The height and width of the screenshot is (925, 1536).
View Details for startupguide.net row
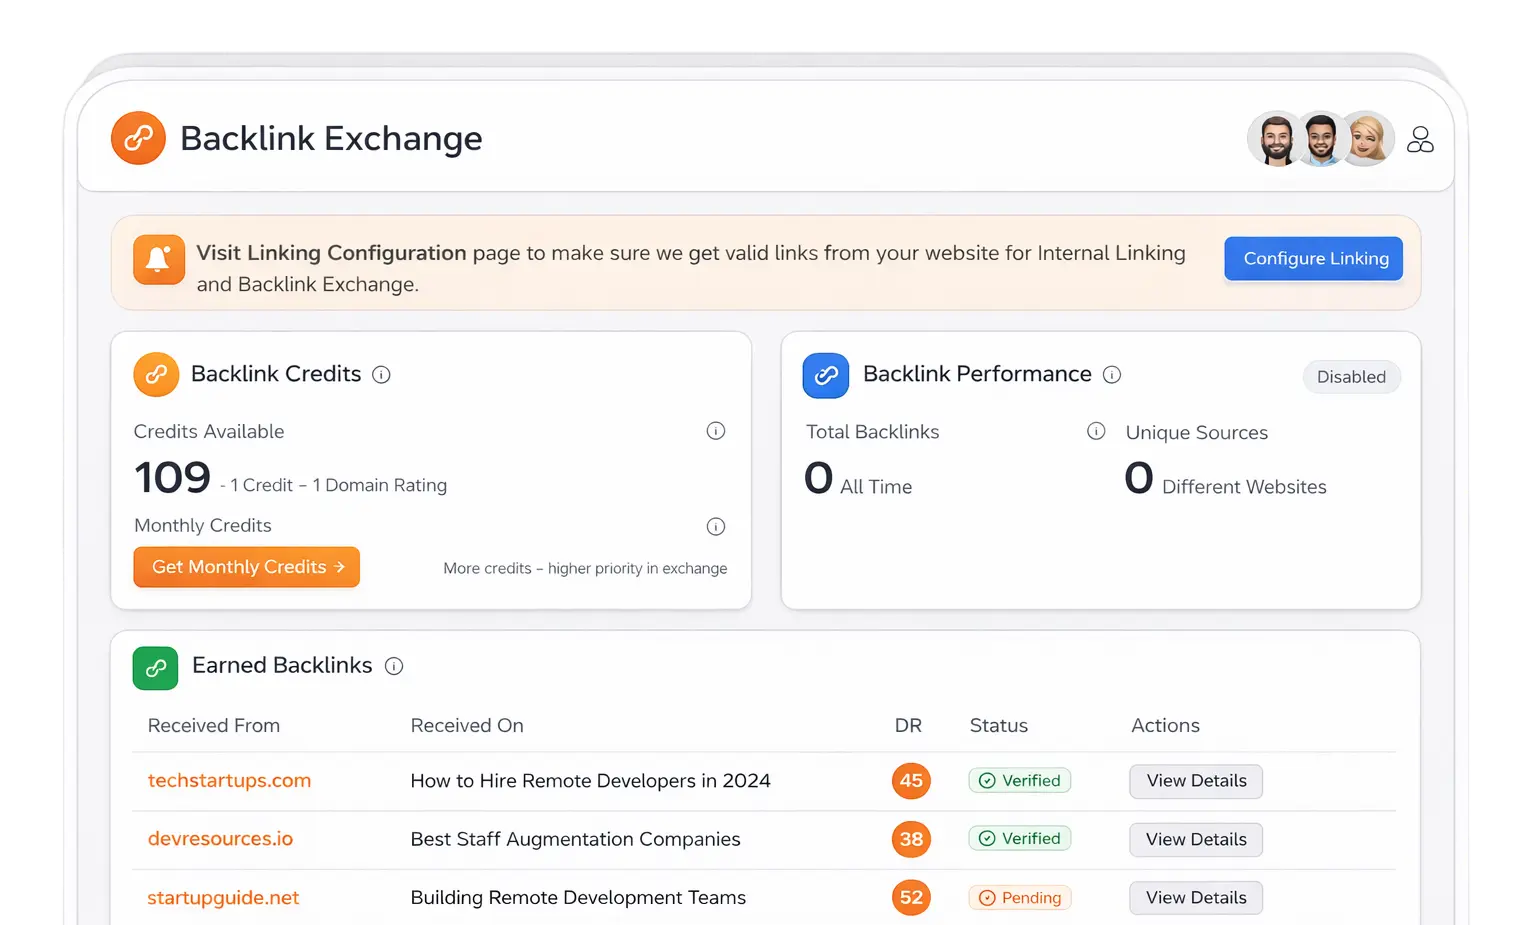pyautogui.click(x=1196, y=898)
